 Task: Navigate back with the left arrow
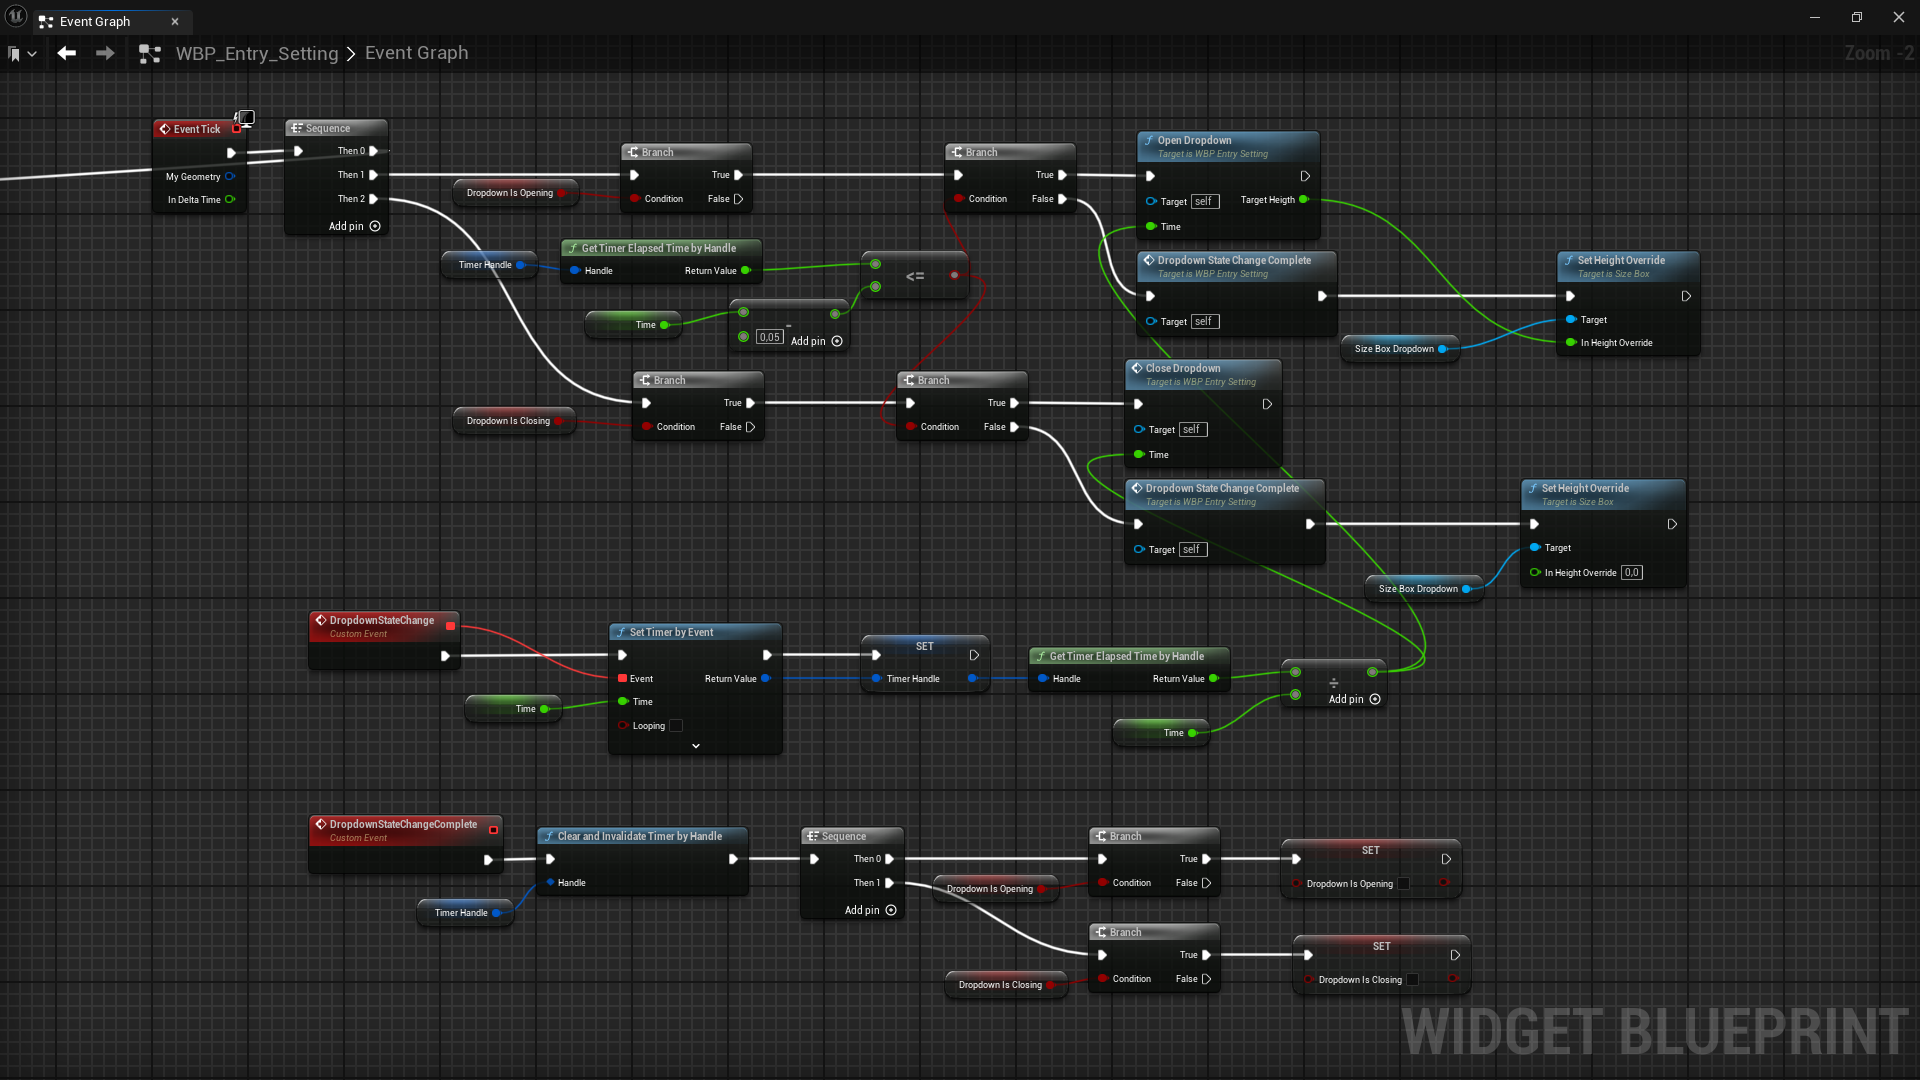[67, 53]
